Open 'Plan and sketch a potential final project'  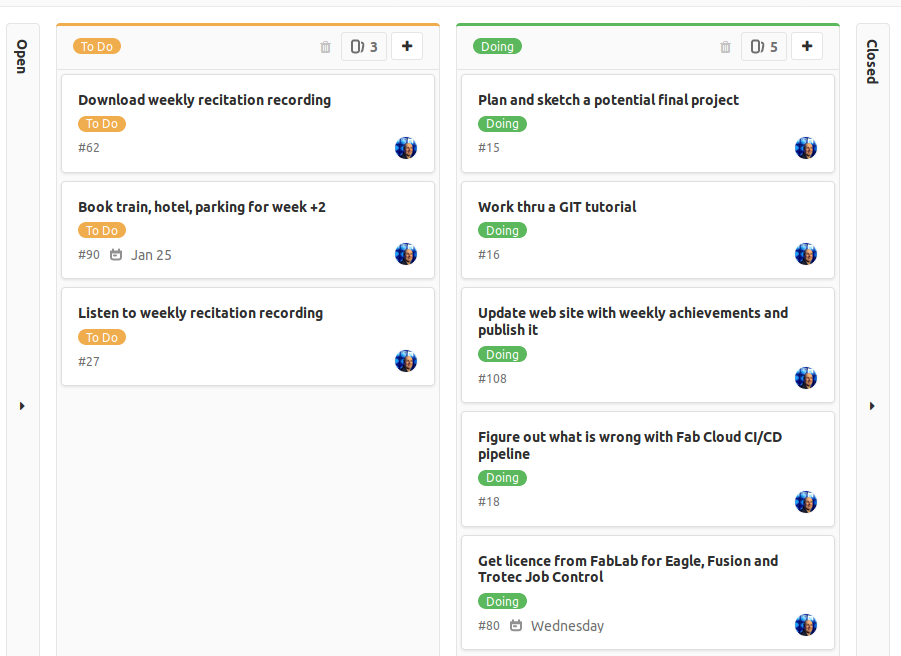click(608, 100)
